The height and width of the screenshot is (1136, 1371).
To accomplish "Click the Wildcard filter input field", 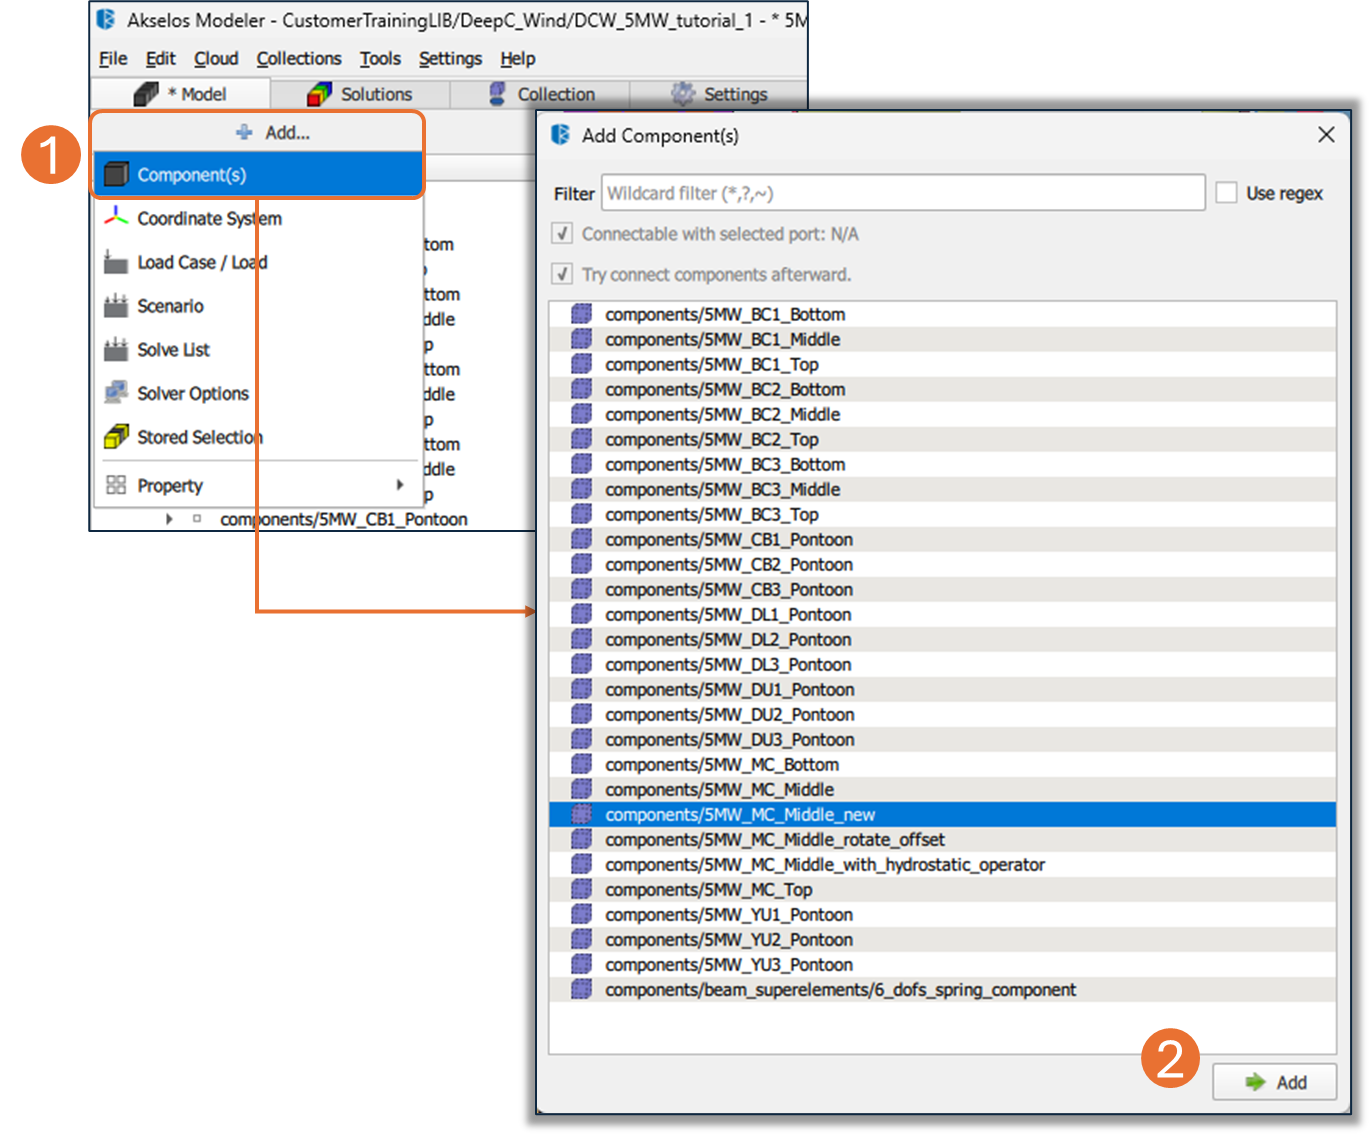I will (x=903, y=193).
